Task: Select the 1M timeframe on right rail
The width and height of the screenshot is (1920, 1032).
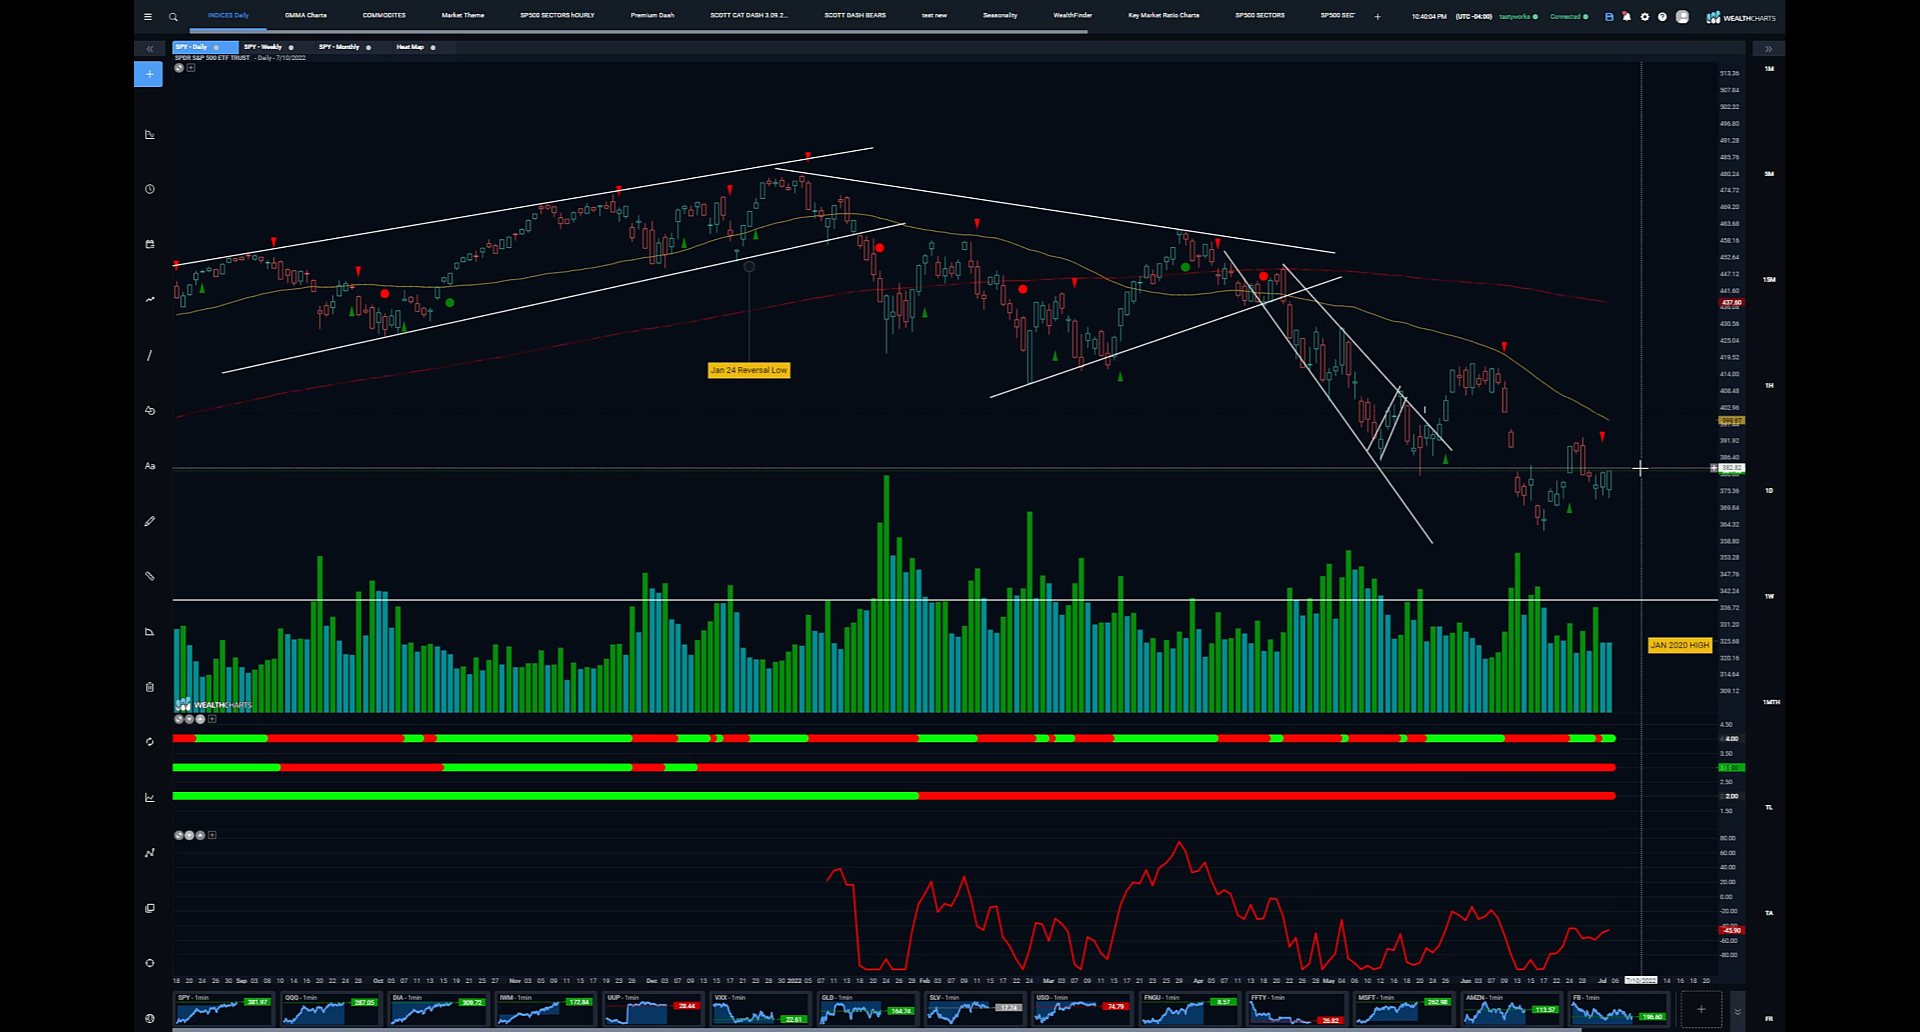Action: click(1769, 69)
